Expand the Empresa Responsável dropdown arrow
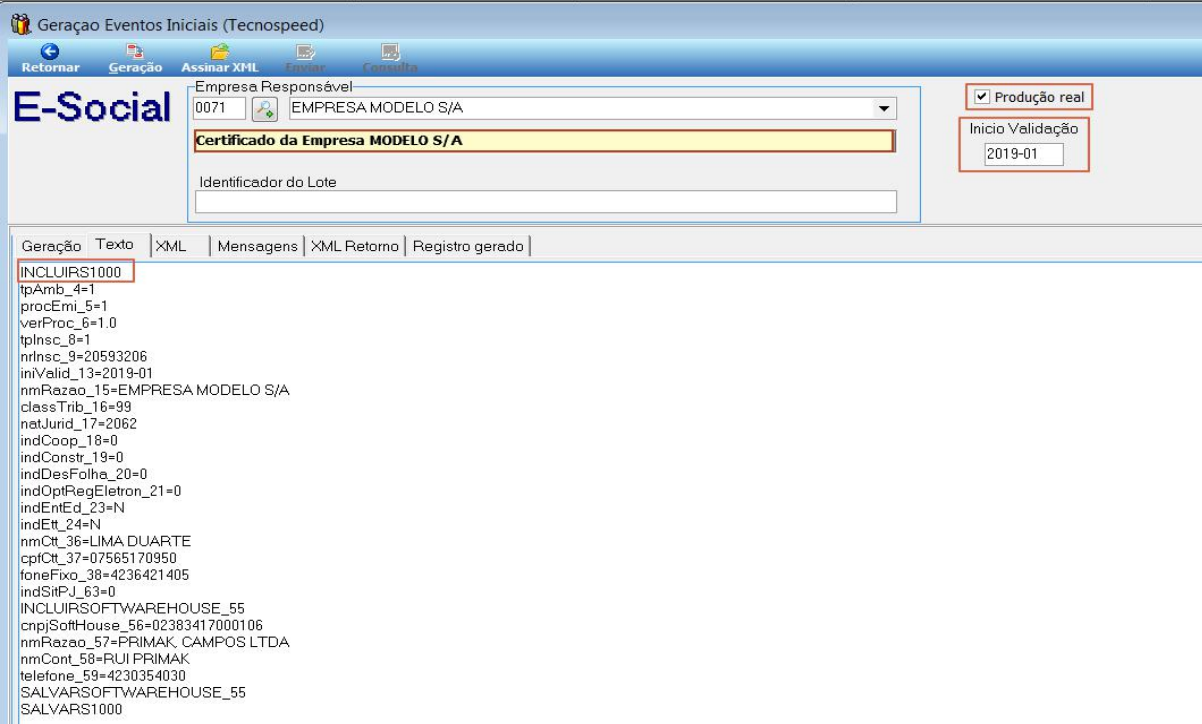 tap(883, 108)
